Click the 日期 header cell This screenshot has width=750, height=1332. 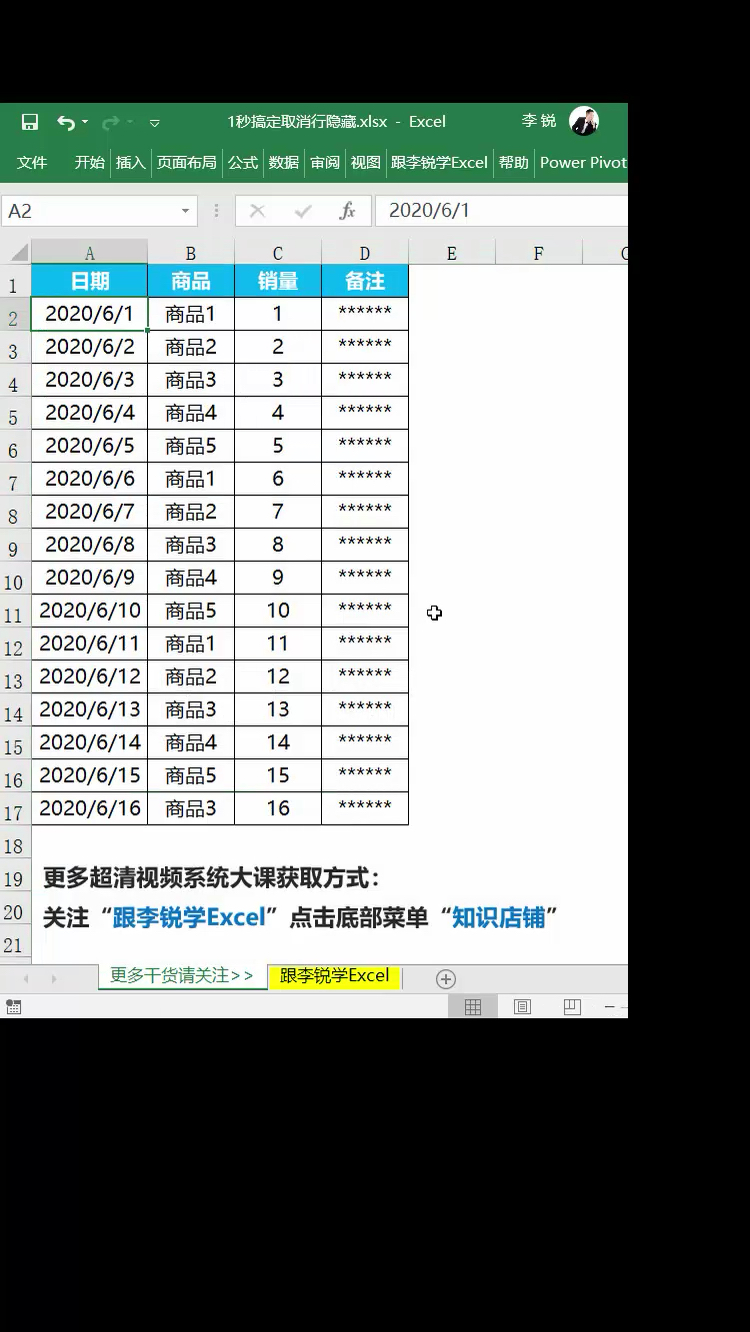click(89, 281)
